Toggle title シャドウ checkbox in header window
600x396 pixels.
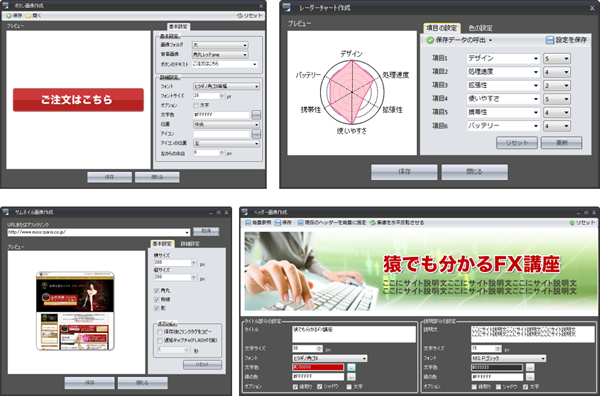point(320,387)
